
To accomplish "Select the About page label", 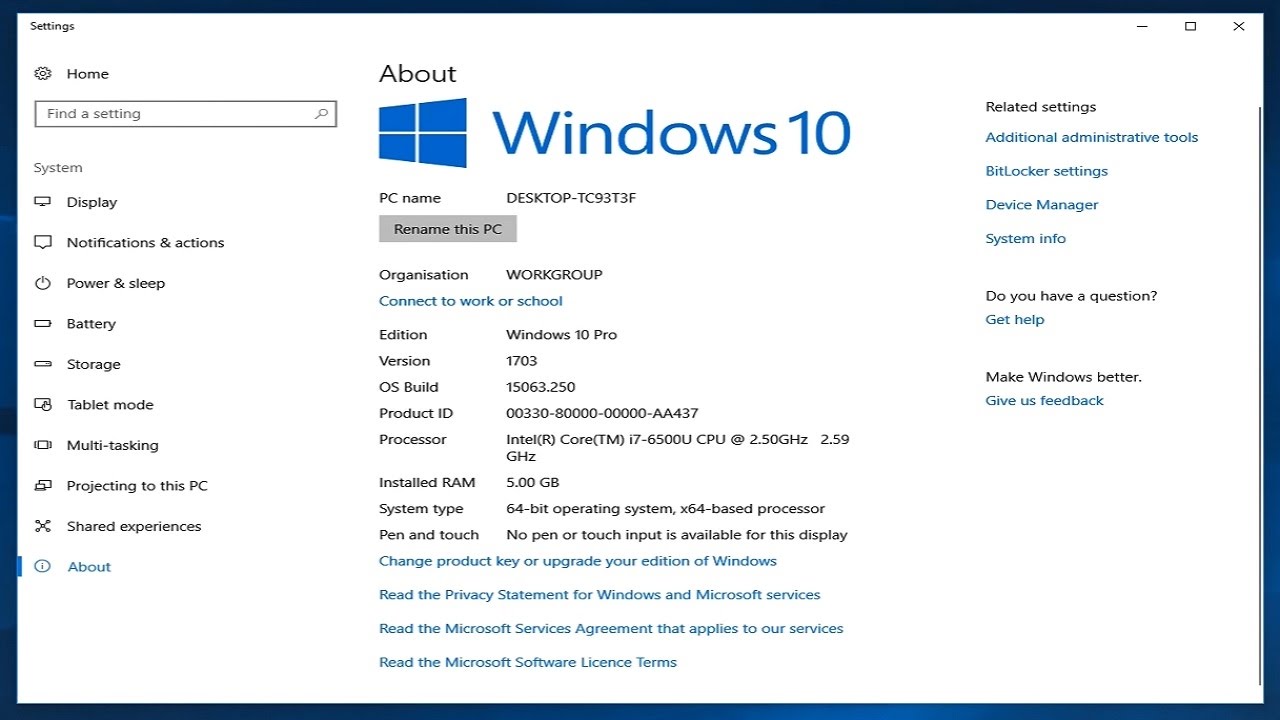I will (89, 567).
